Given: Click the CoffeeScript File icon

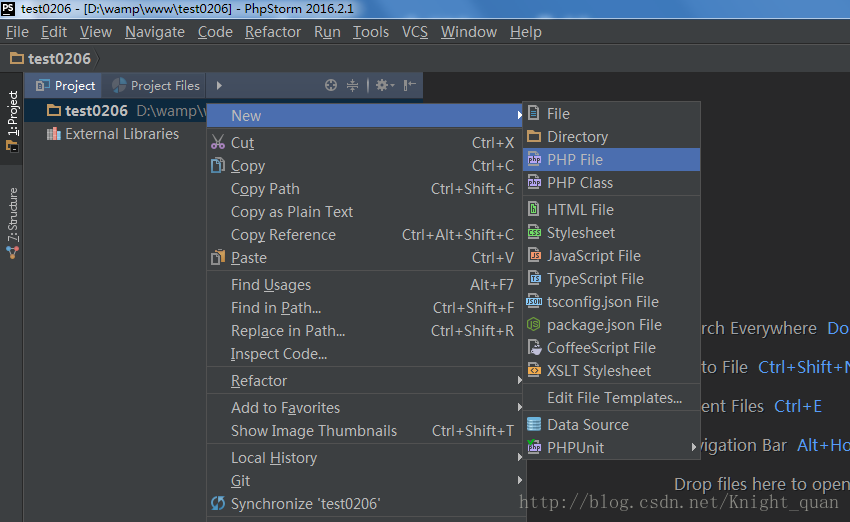Looking at the screenshot, I should (x=535, y=347).
